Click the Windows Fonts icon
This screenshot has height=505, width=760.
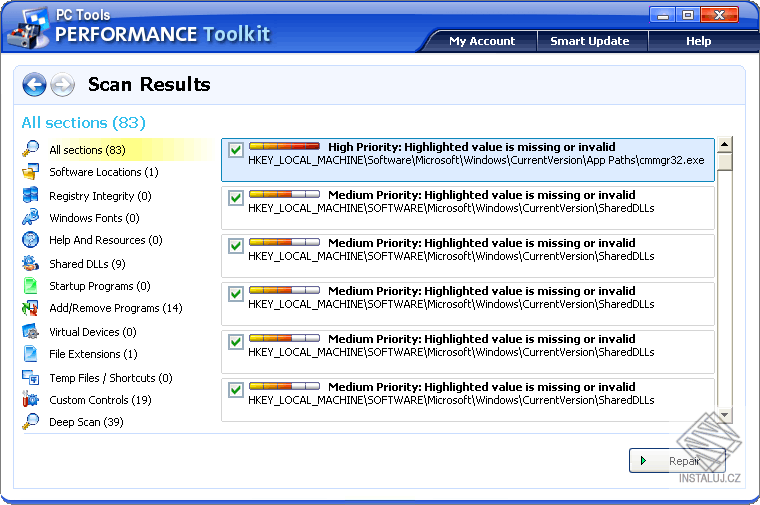[30, 217]
